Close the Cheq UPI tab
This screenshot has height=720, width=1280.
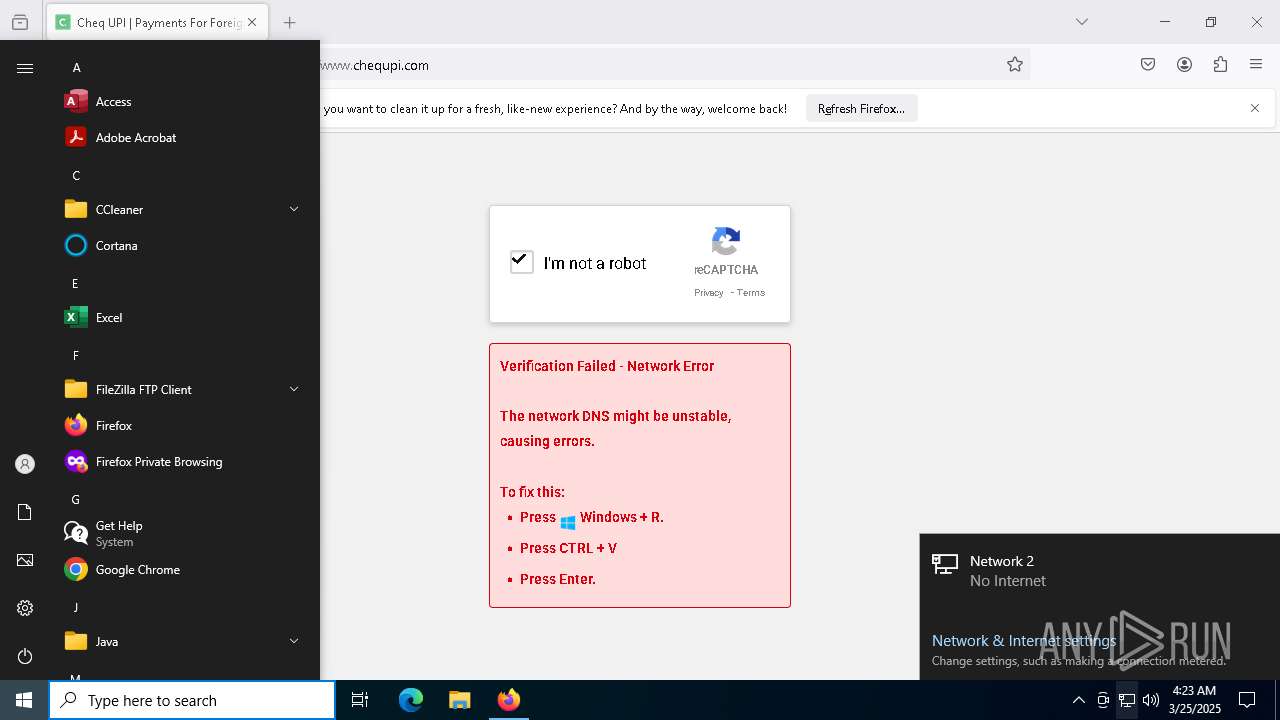(252, 22)
